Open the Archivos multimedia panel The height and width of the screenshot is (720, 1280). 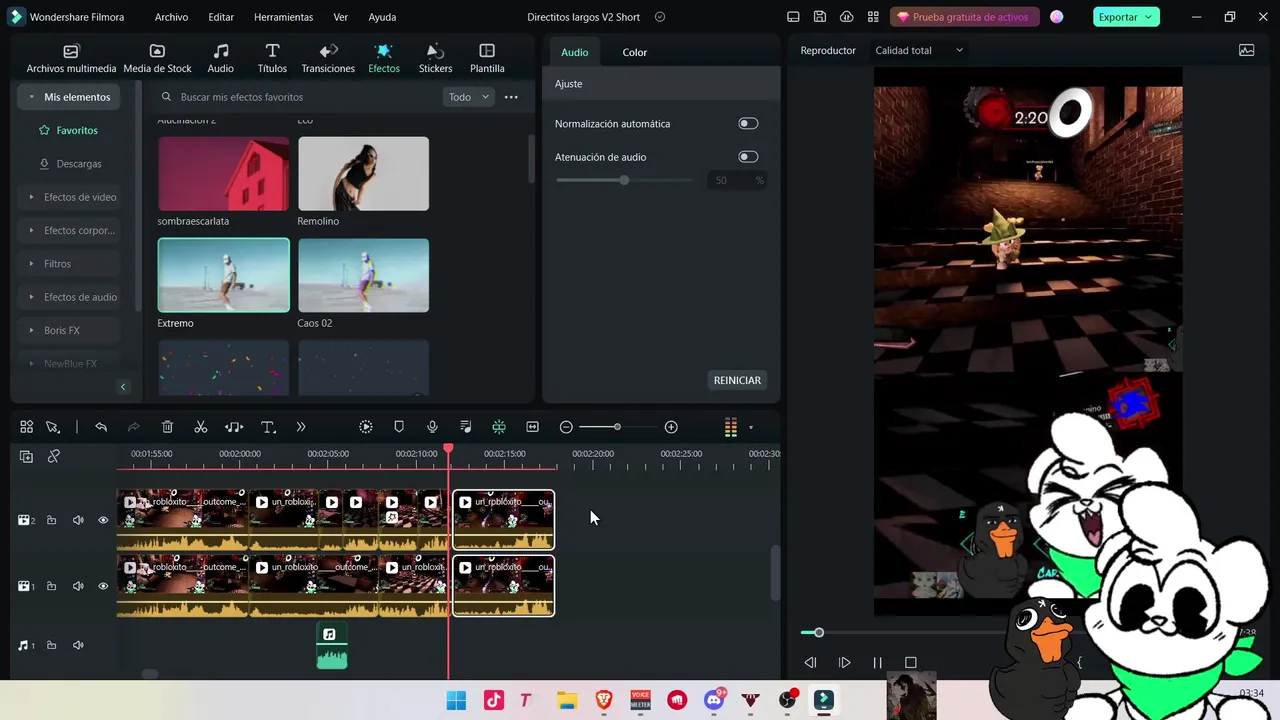[x=71, y=59]
